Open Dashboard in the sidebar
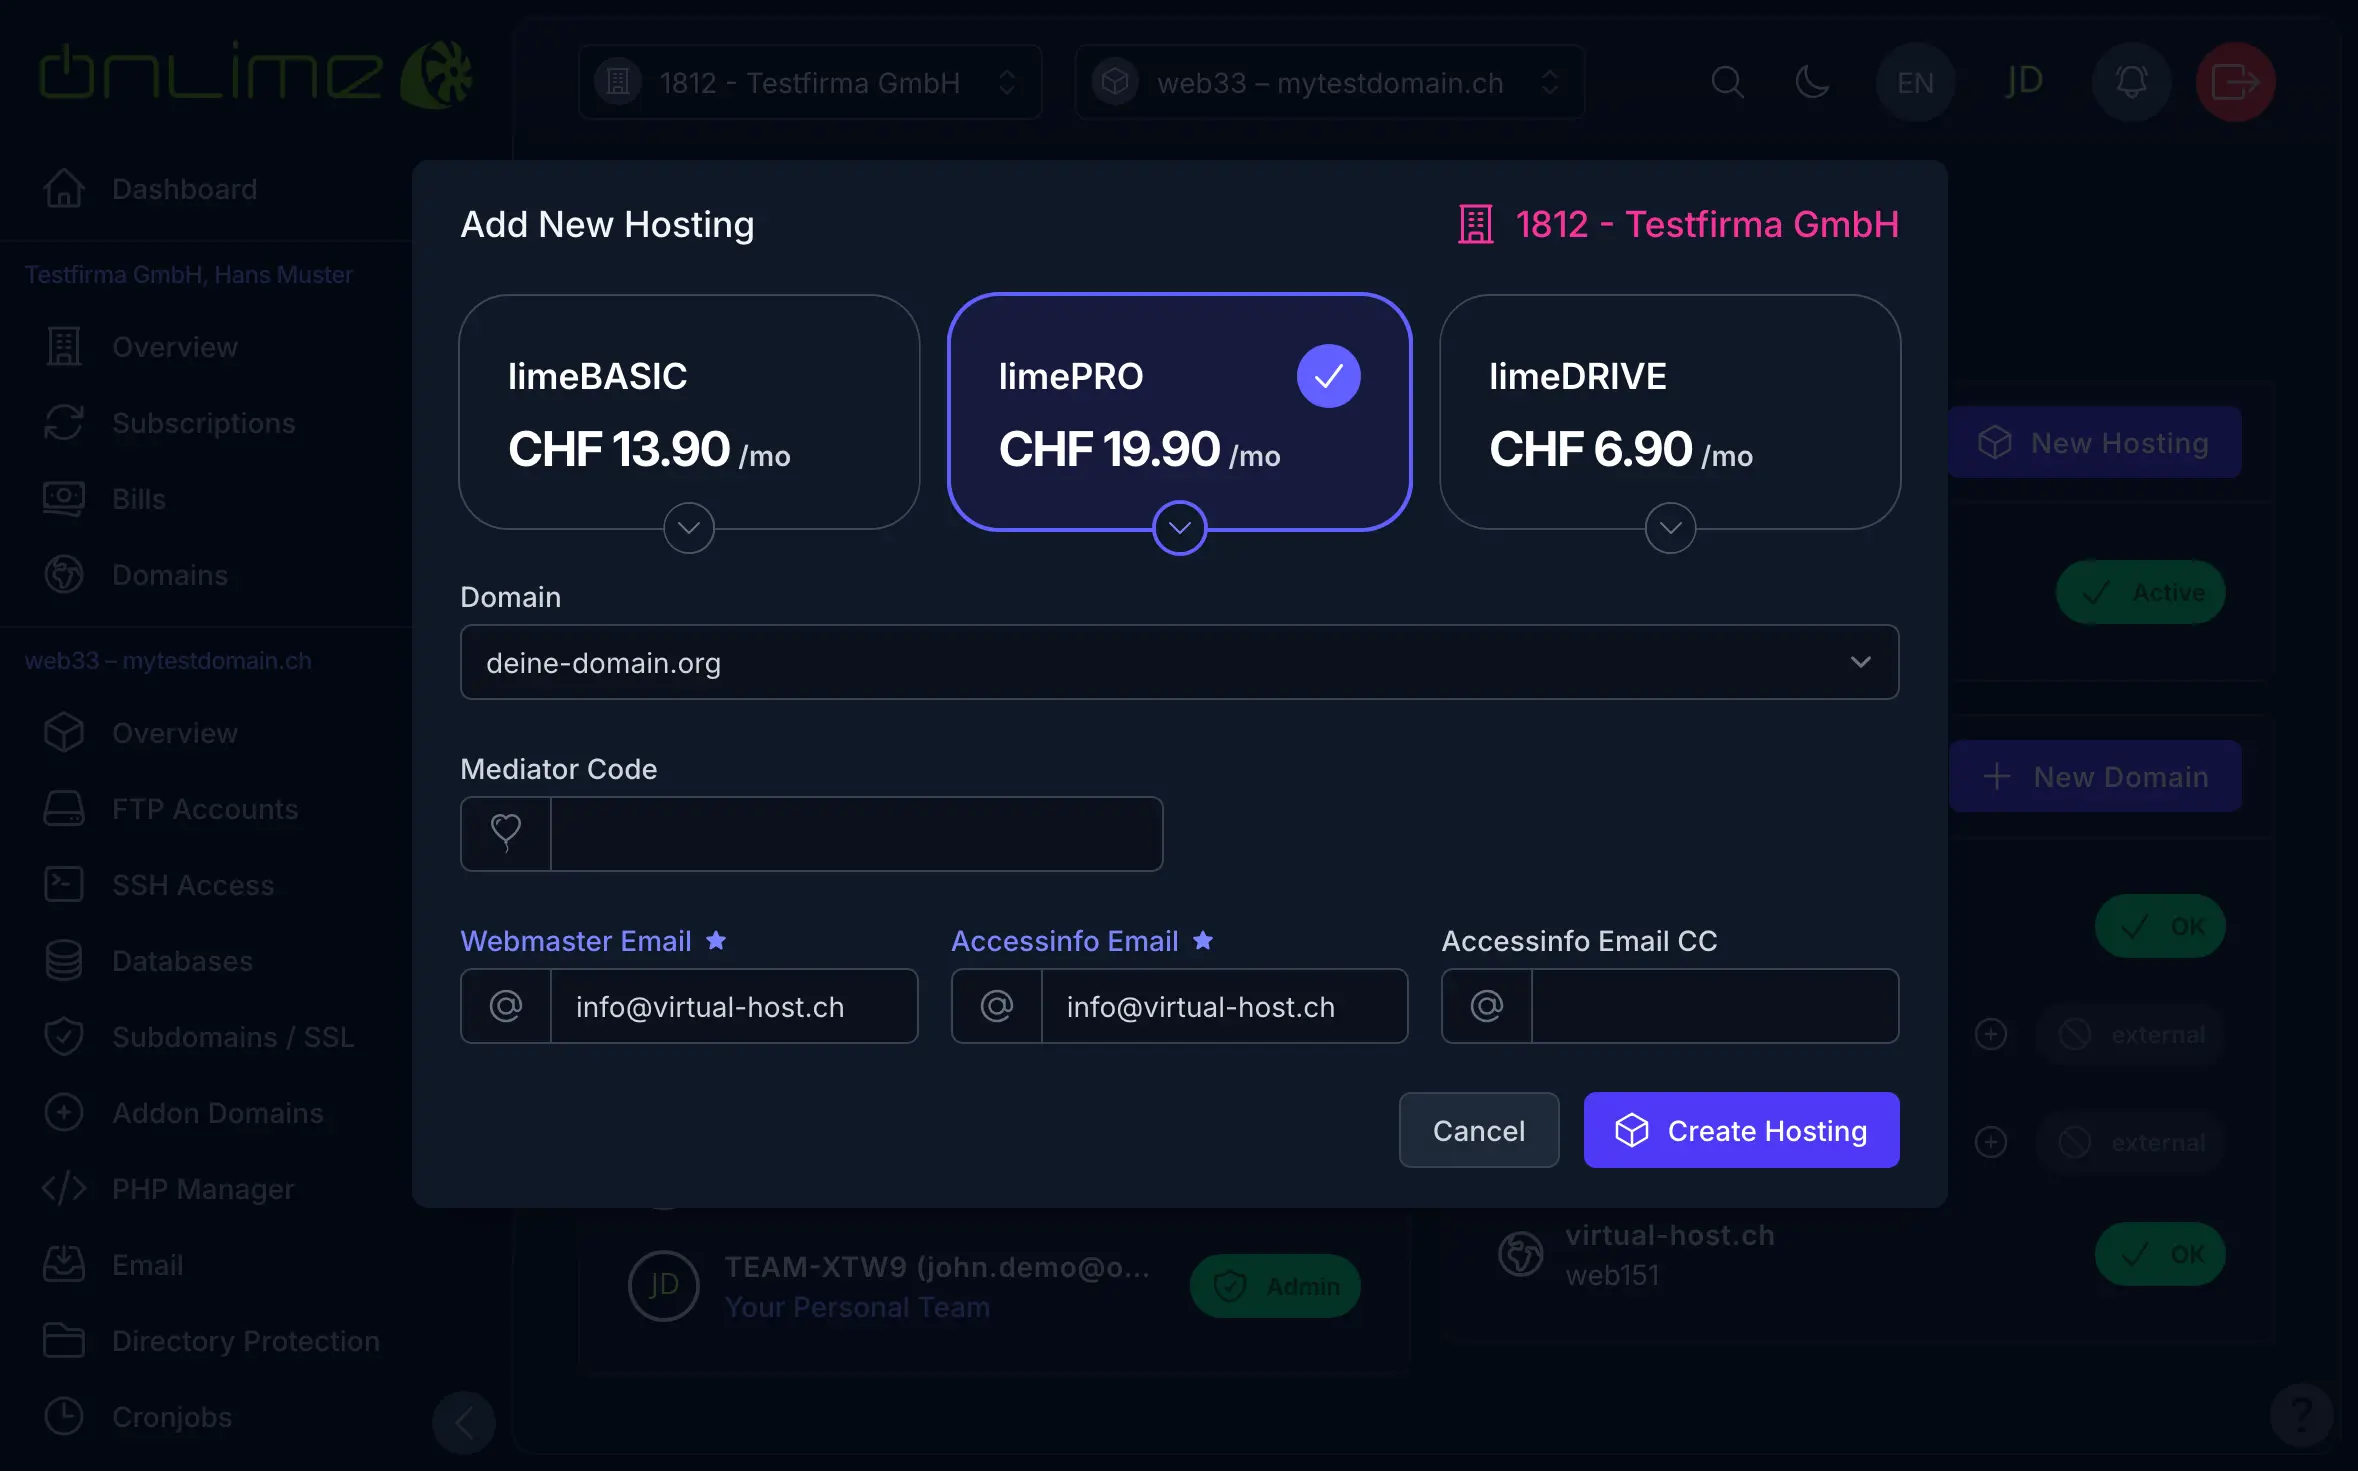 click(x=184, y=189)
